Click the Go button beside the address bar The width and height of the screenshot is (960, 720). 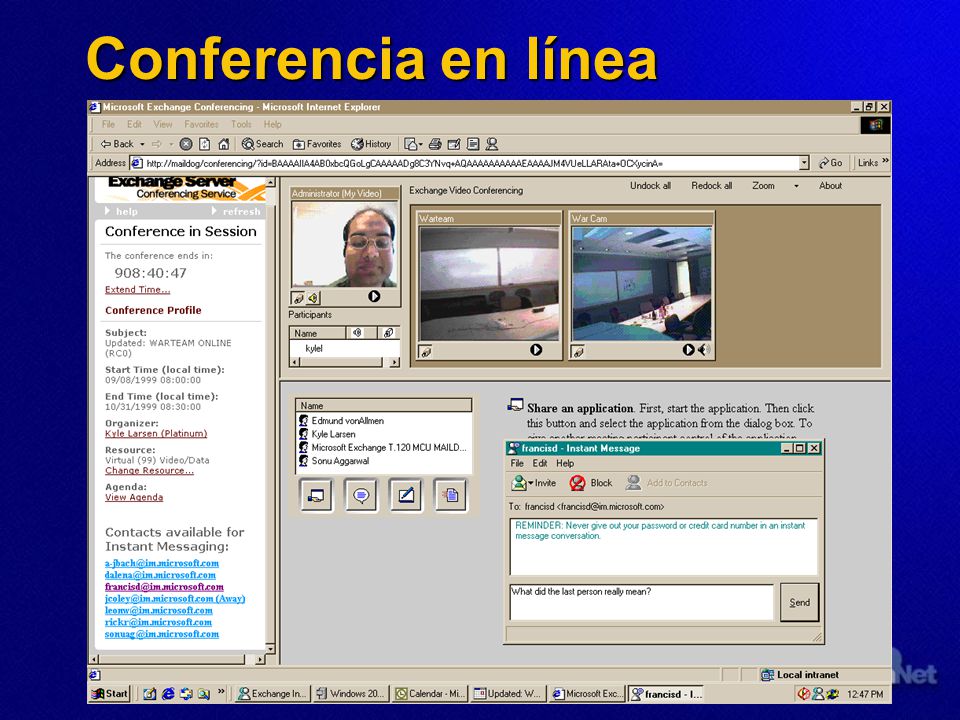(x=831, y=163)
